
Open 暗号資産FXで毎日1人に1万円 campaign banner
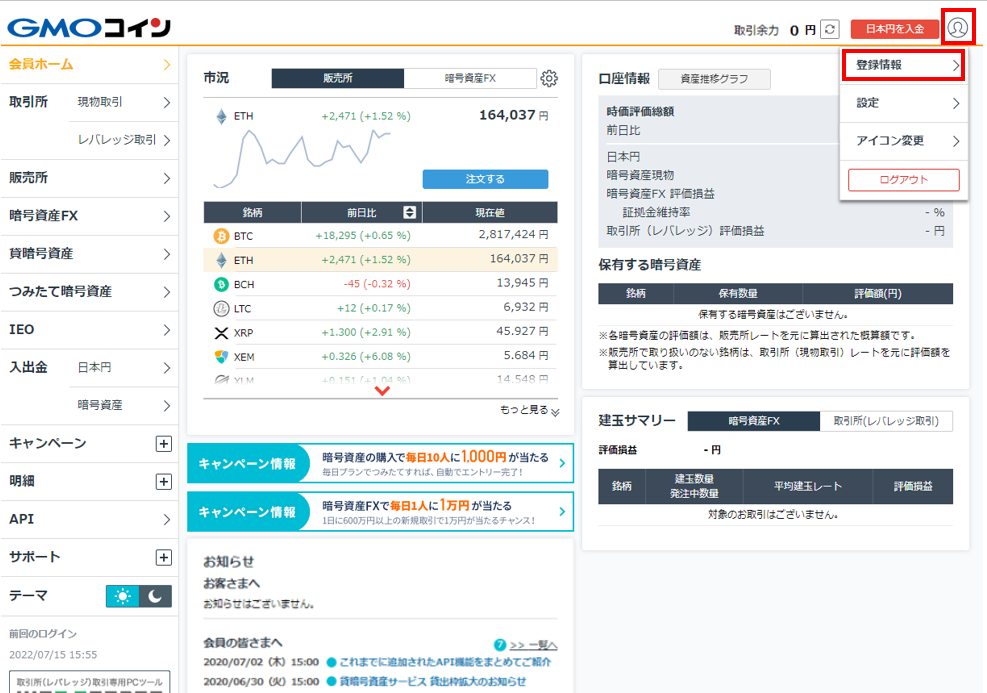tap(380, 512)
